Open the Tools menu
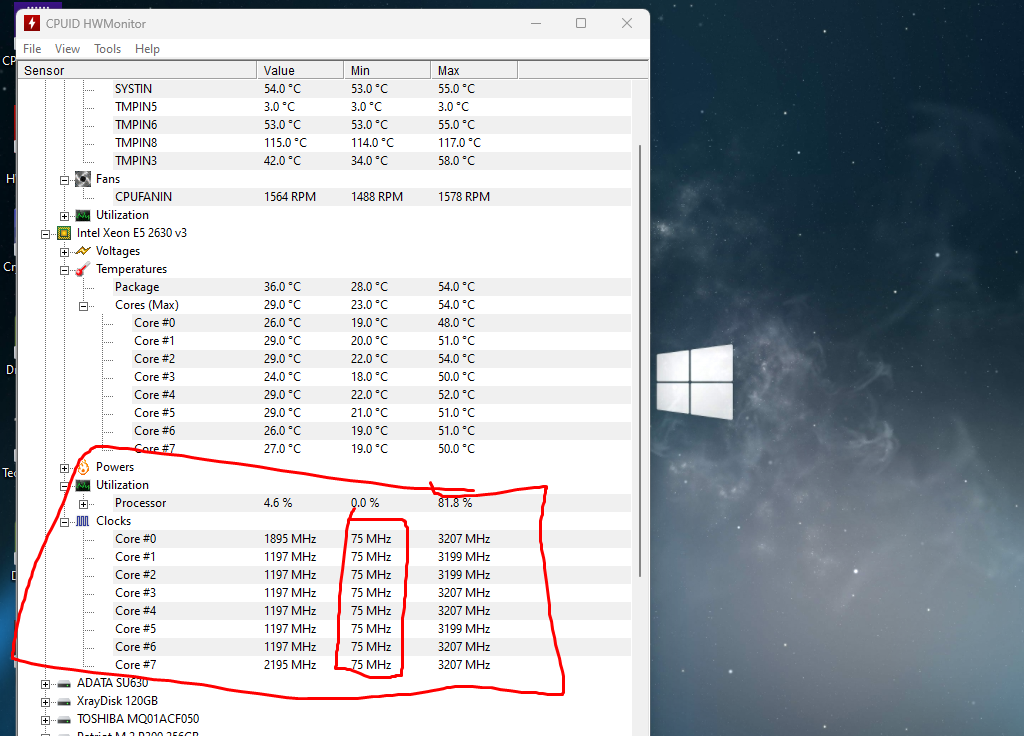 tap(107, 49)
